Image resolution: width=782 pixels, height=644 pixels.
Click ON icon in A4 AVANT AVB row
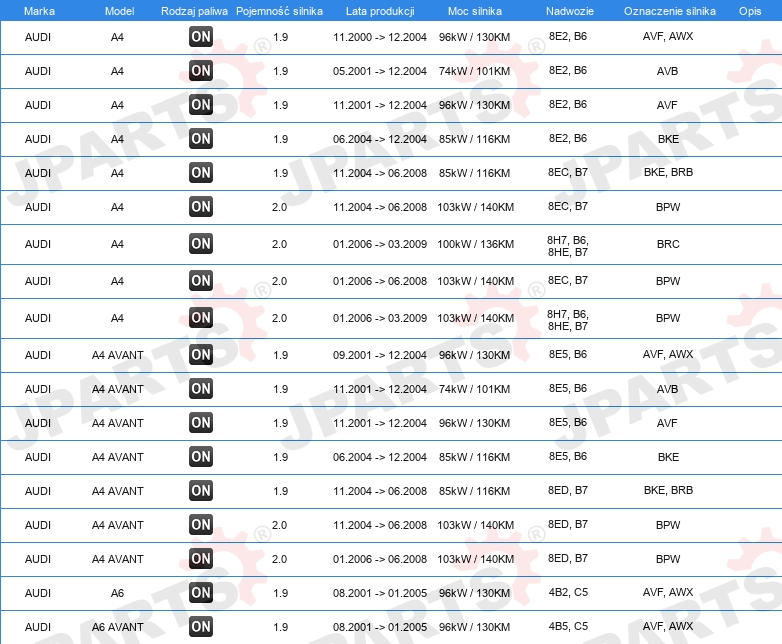point(201,389)
